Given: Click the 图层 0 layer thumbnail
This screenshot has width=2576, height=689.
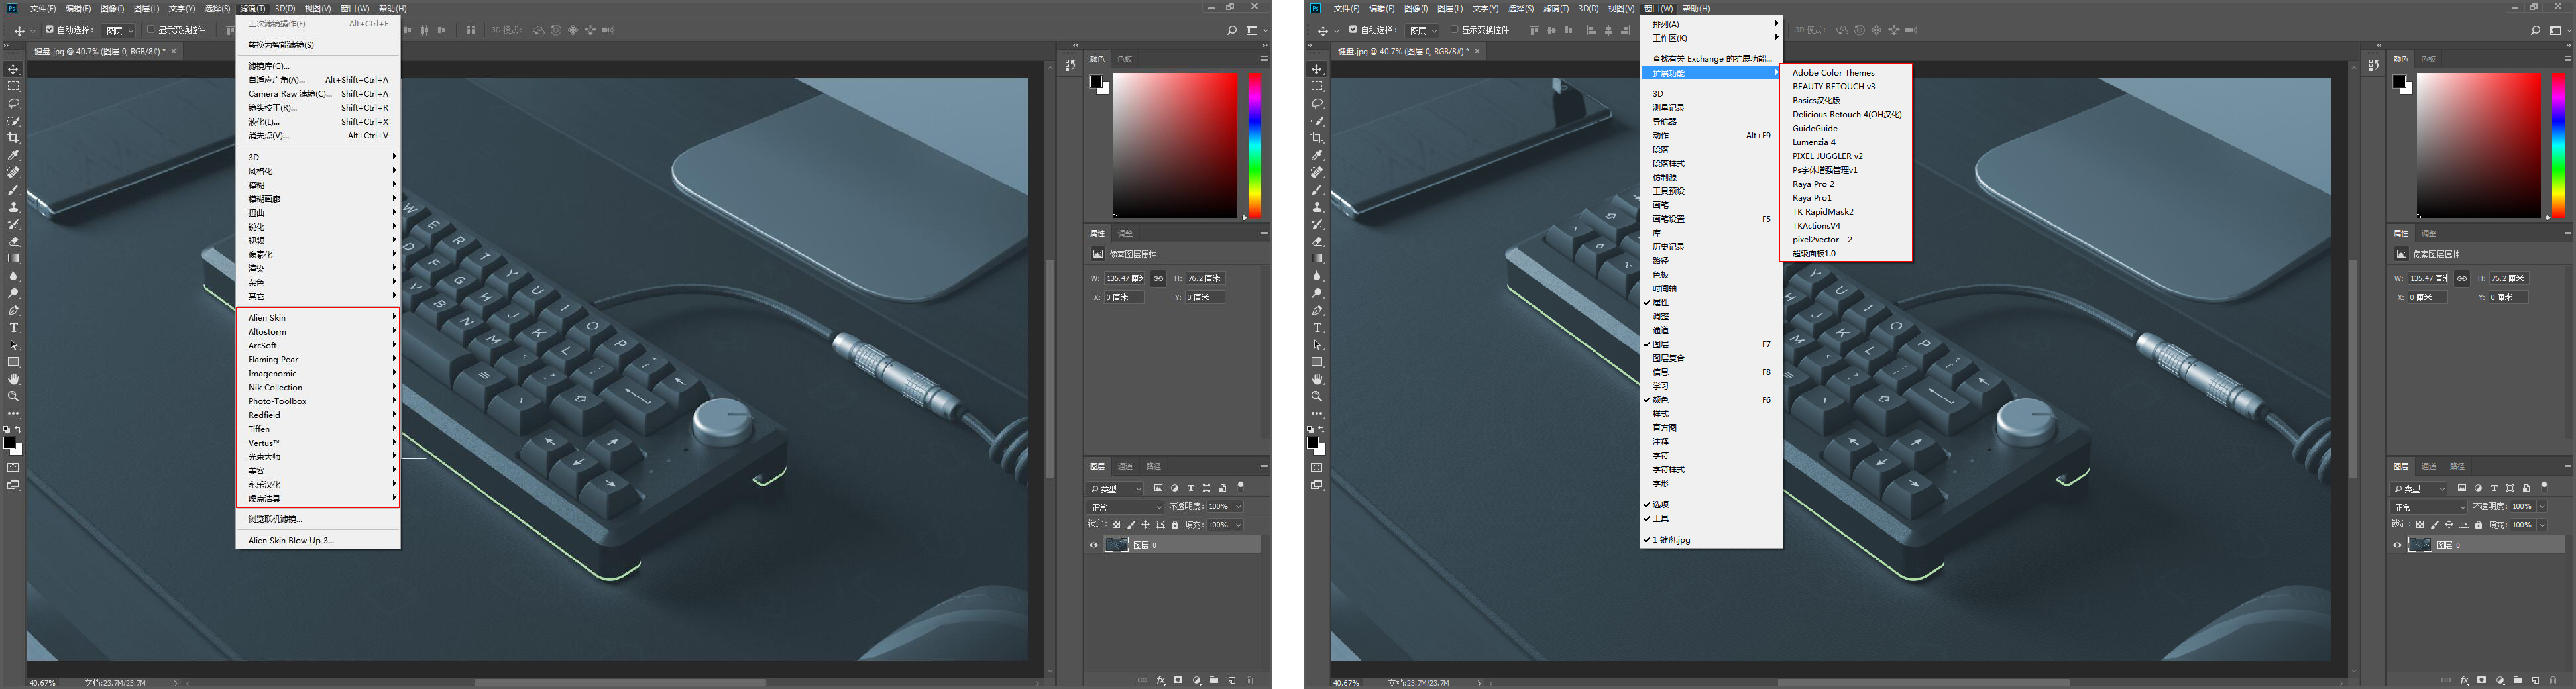Looking at the screenshot, I should (1117, 544).
